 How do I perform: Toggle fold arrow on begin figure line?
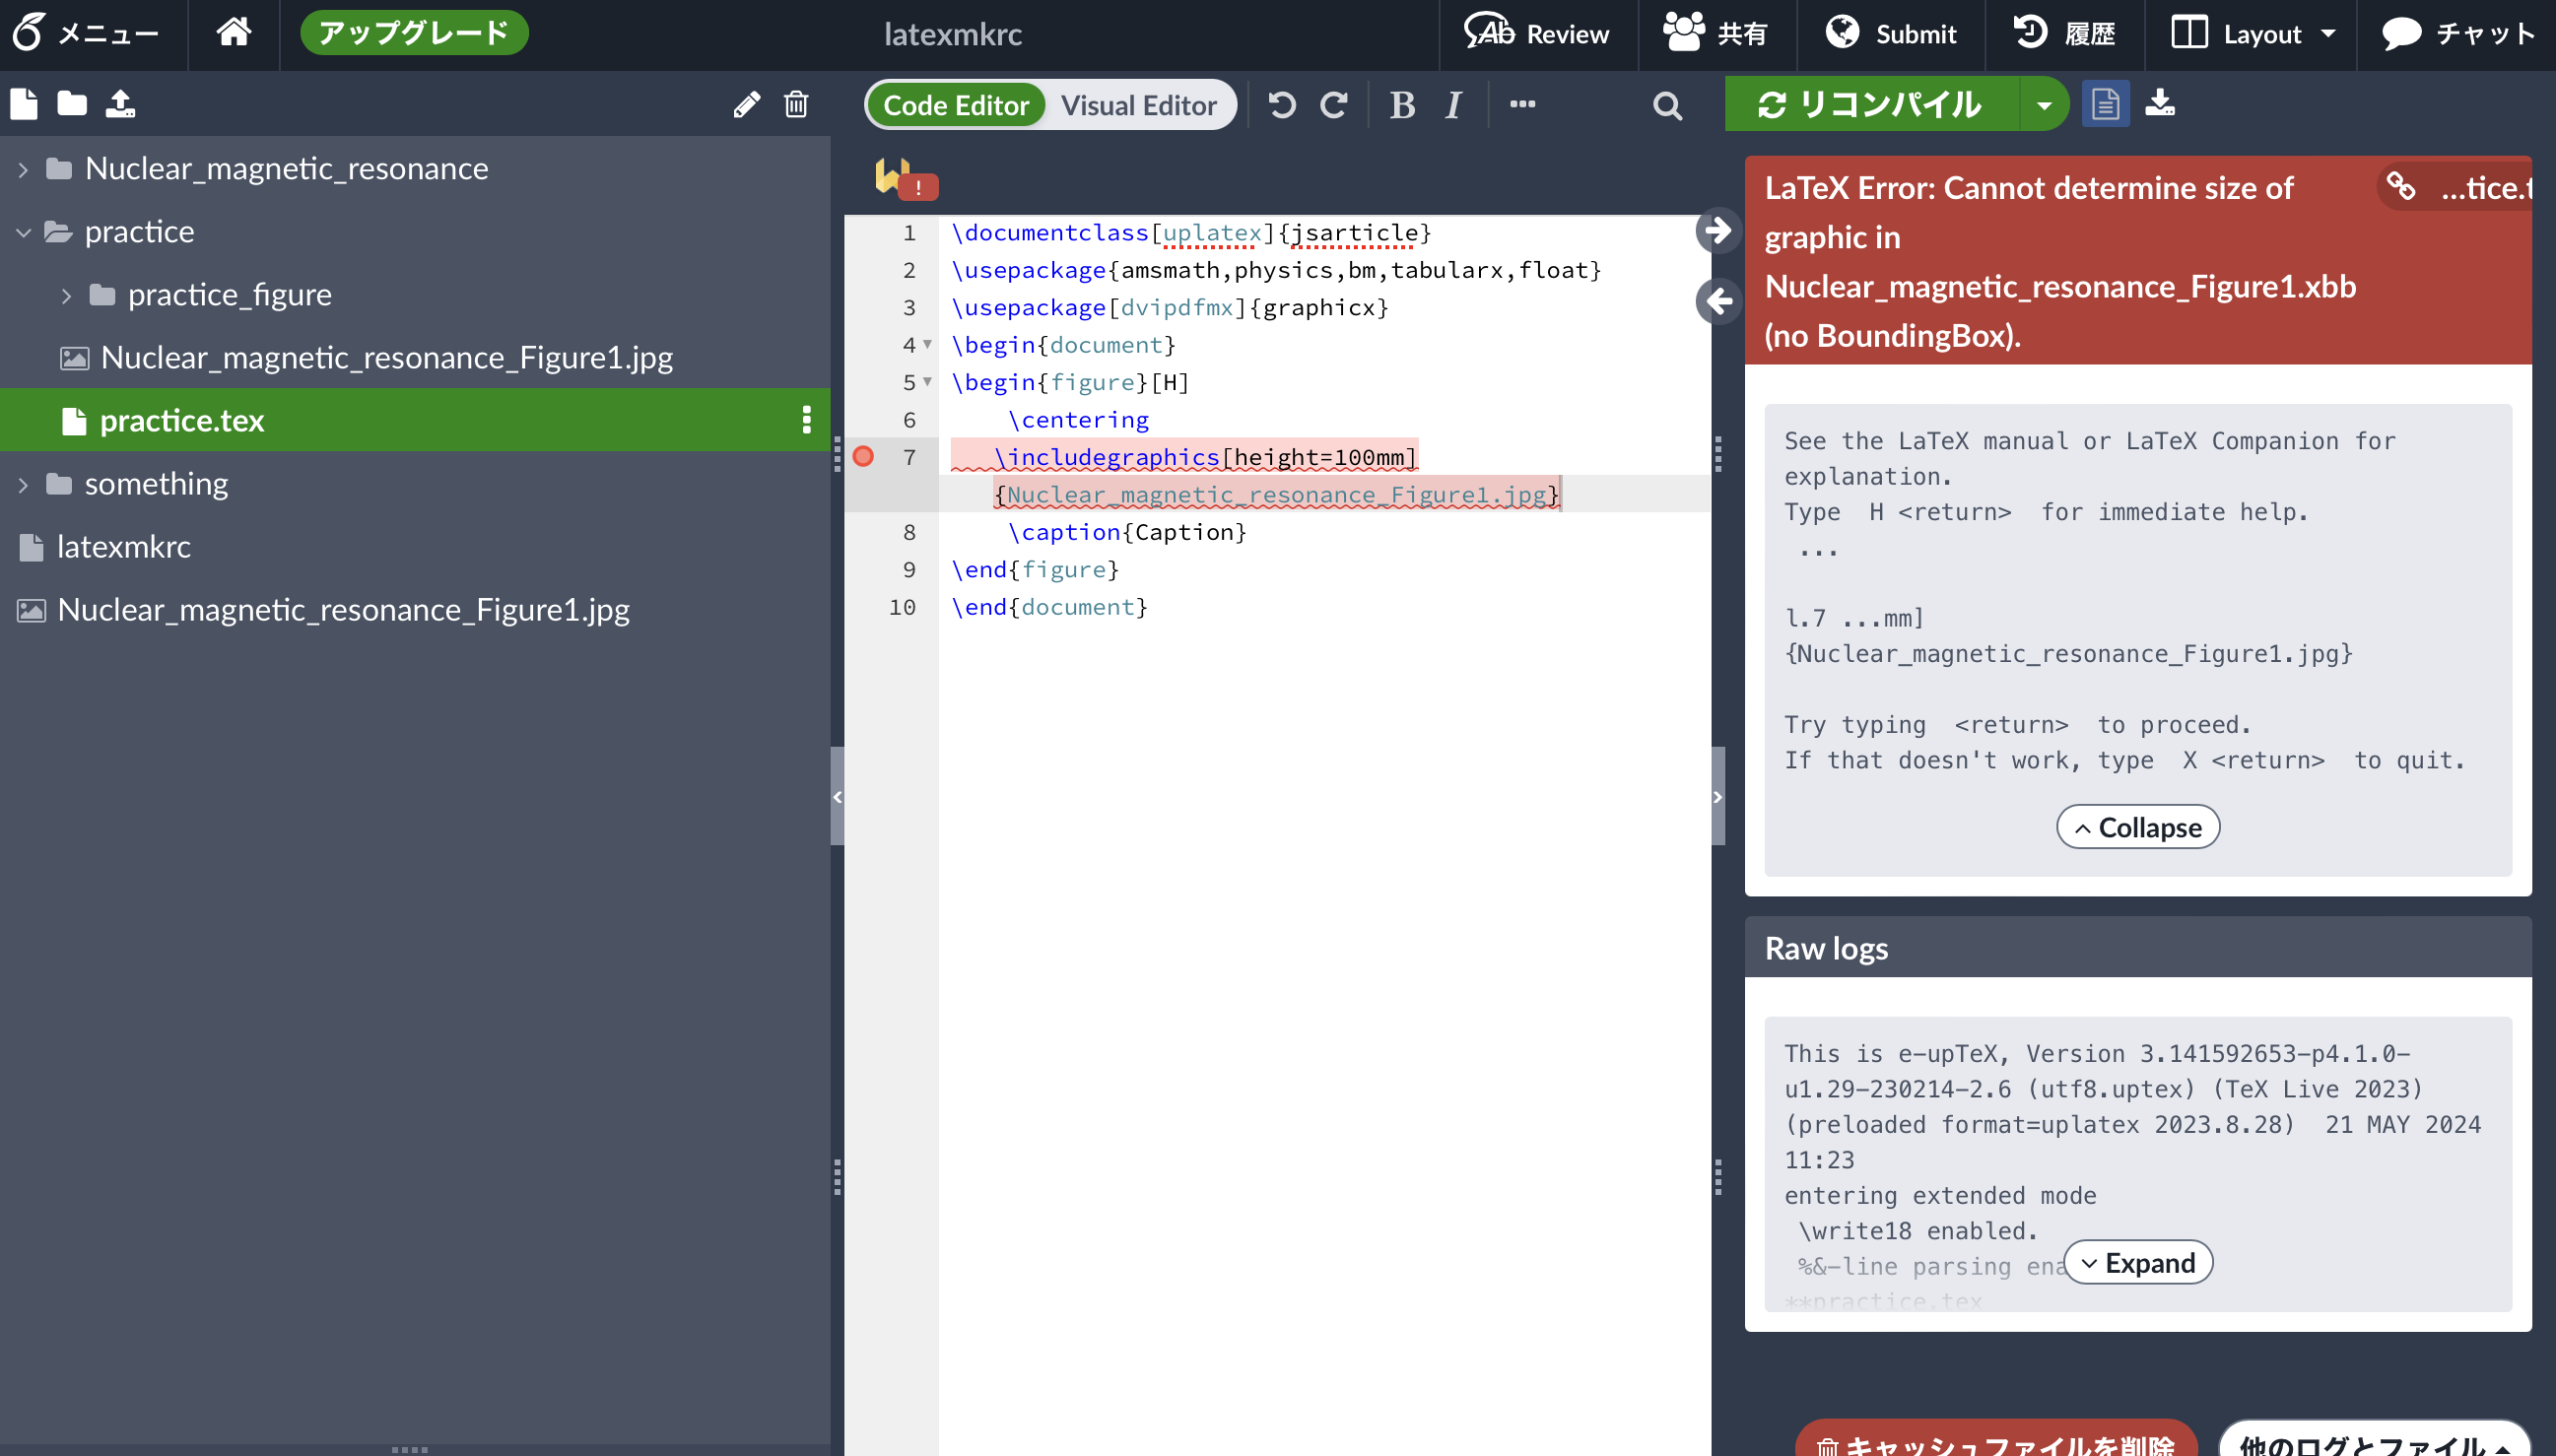coord(927,382)
